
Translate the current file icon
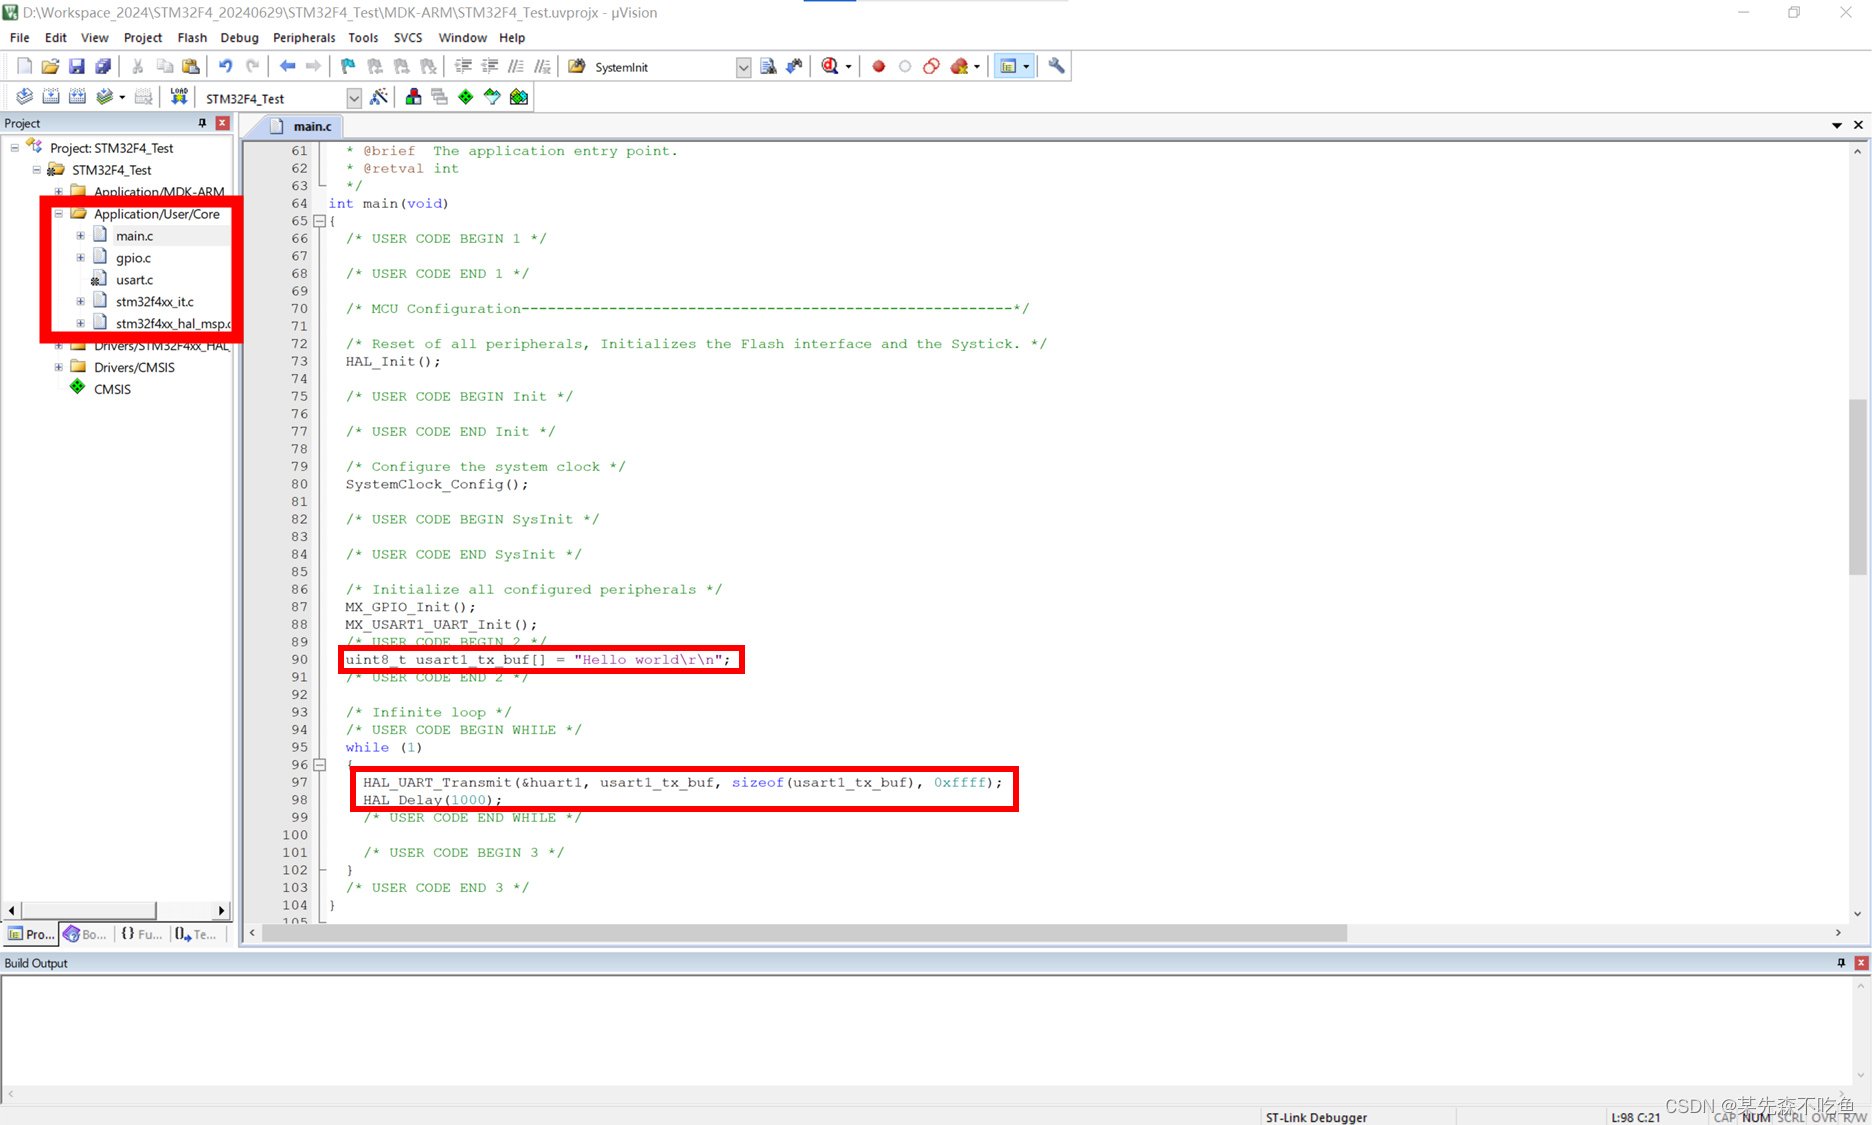tap(24, 97)
